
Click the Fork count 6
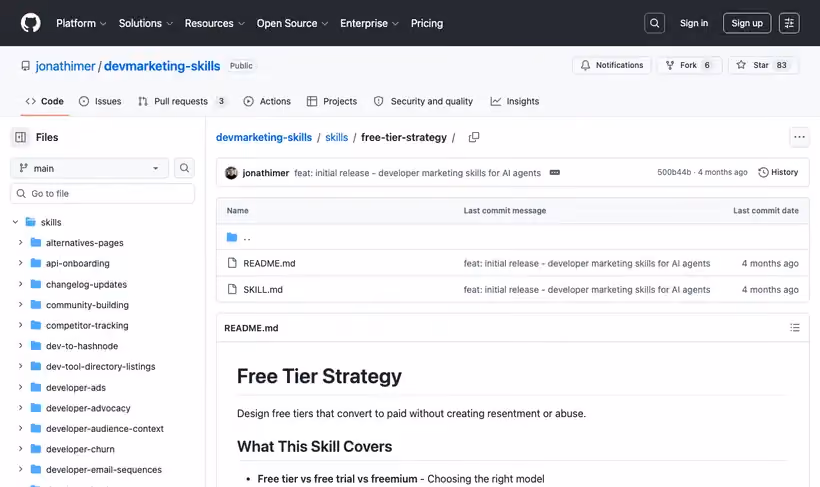pos(707,65)
